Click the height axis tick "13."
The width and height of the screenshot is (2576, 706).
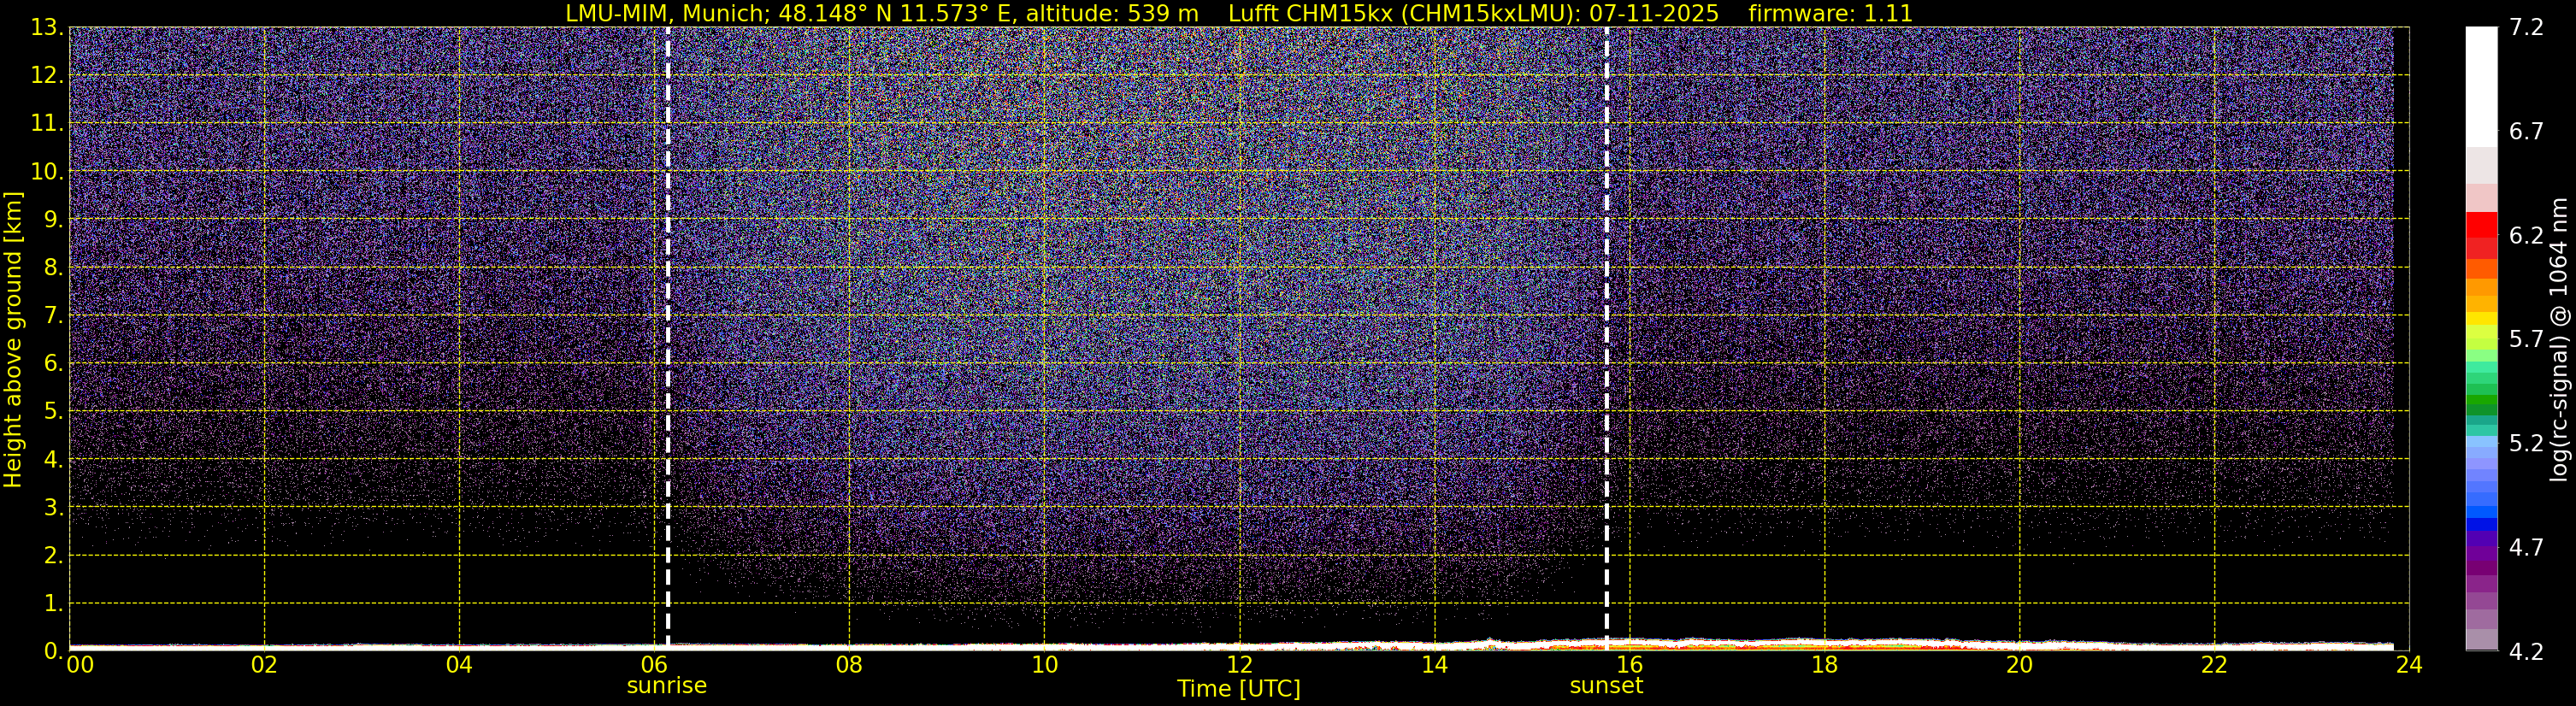pos(46,27)
